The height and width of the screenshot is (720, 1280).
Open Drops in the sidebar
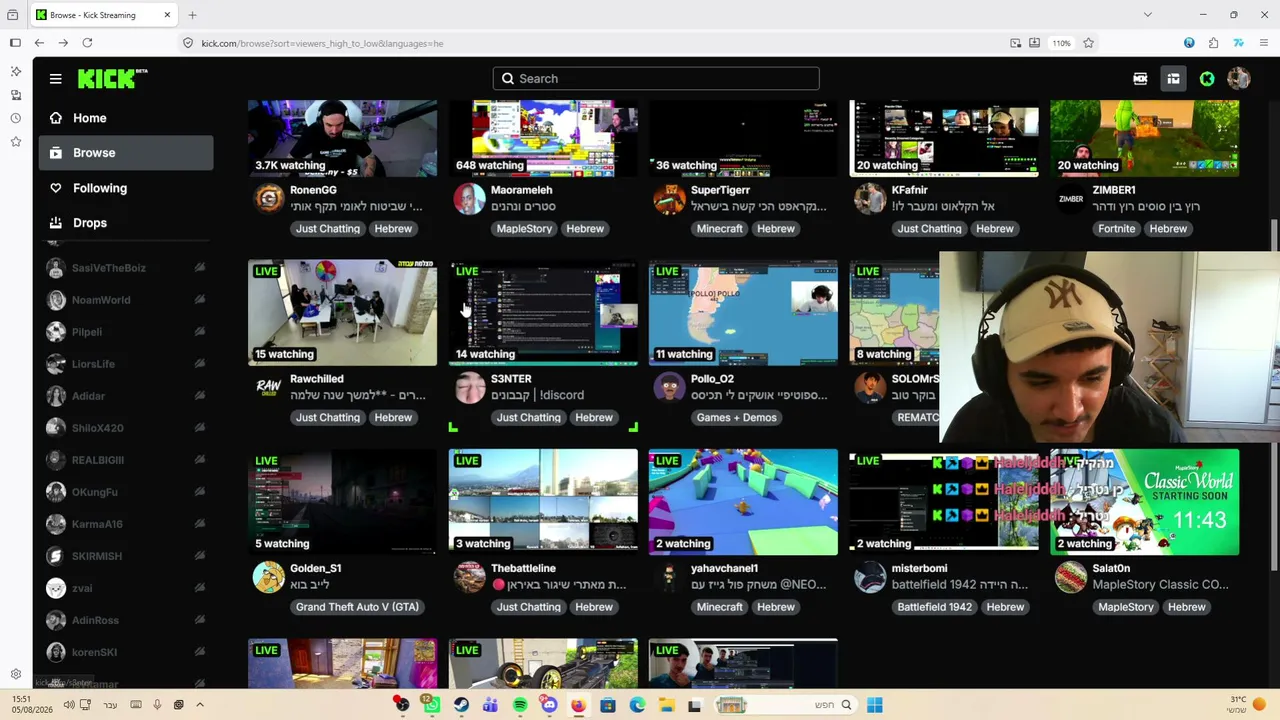tap(126, 223)
